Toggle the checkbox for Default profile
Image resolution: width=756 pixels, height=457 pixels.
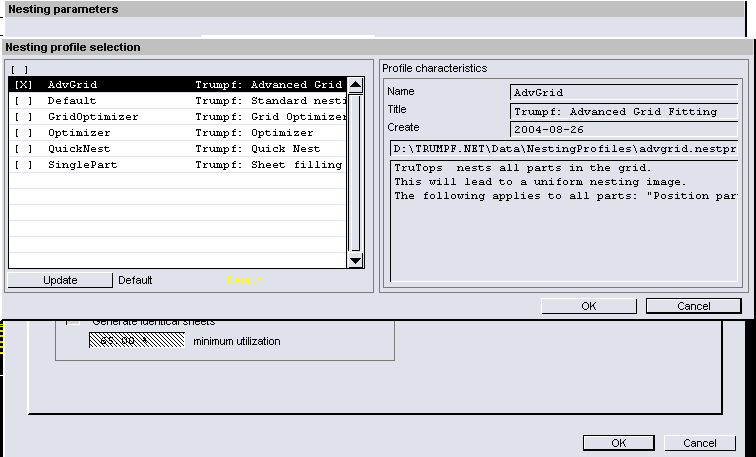click(x=23, y=101)
